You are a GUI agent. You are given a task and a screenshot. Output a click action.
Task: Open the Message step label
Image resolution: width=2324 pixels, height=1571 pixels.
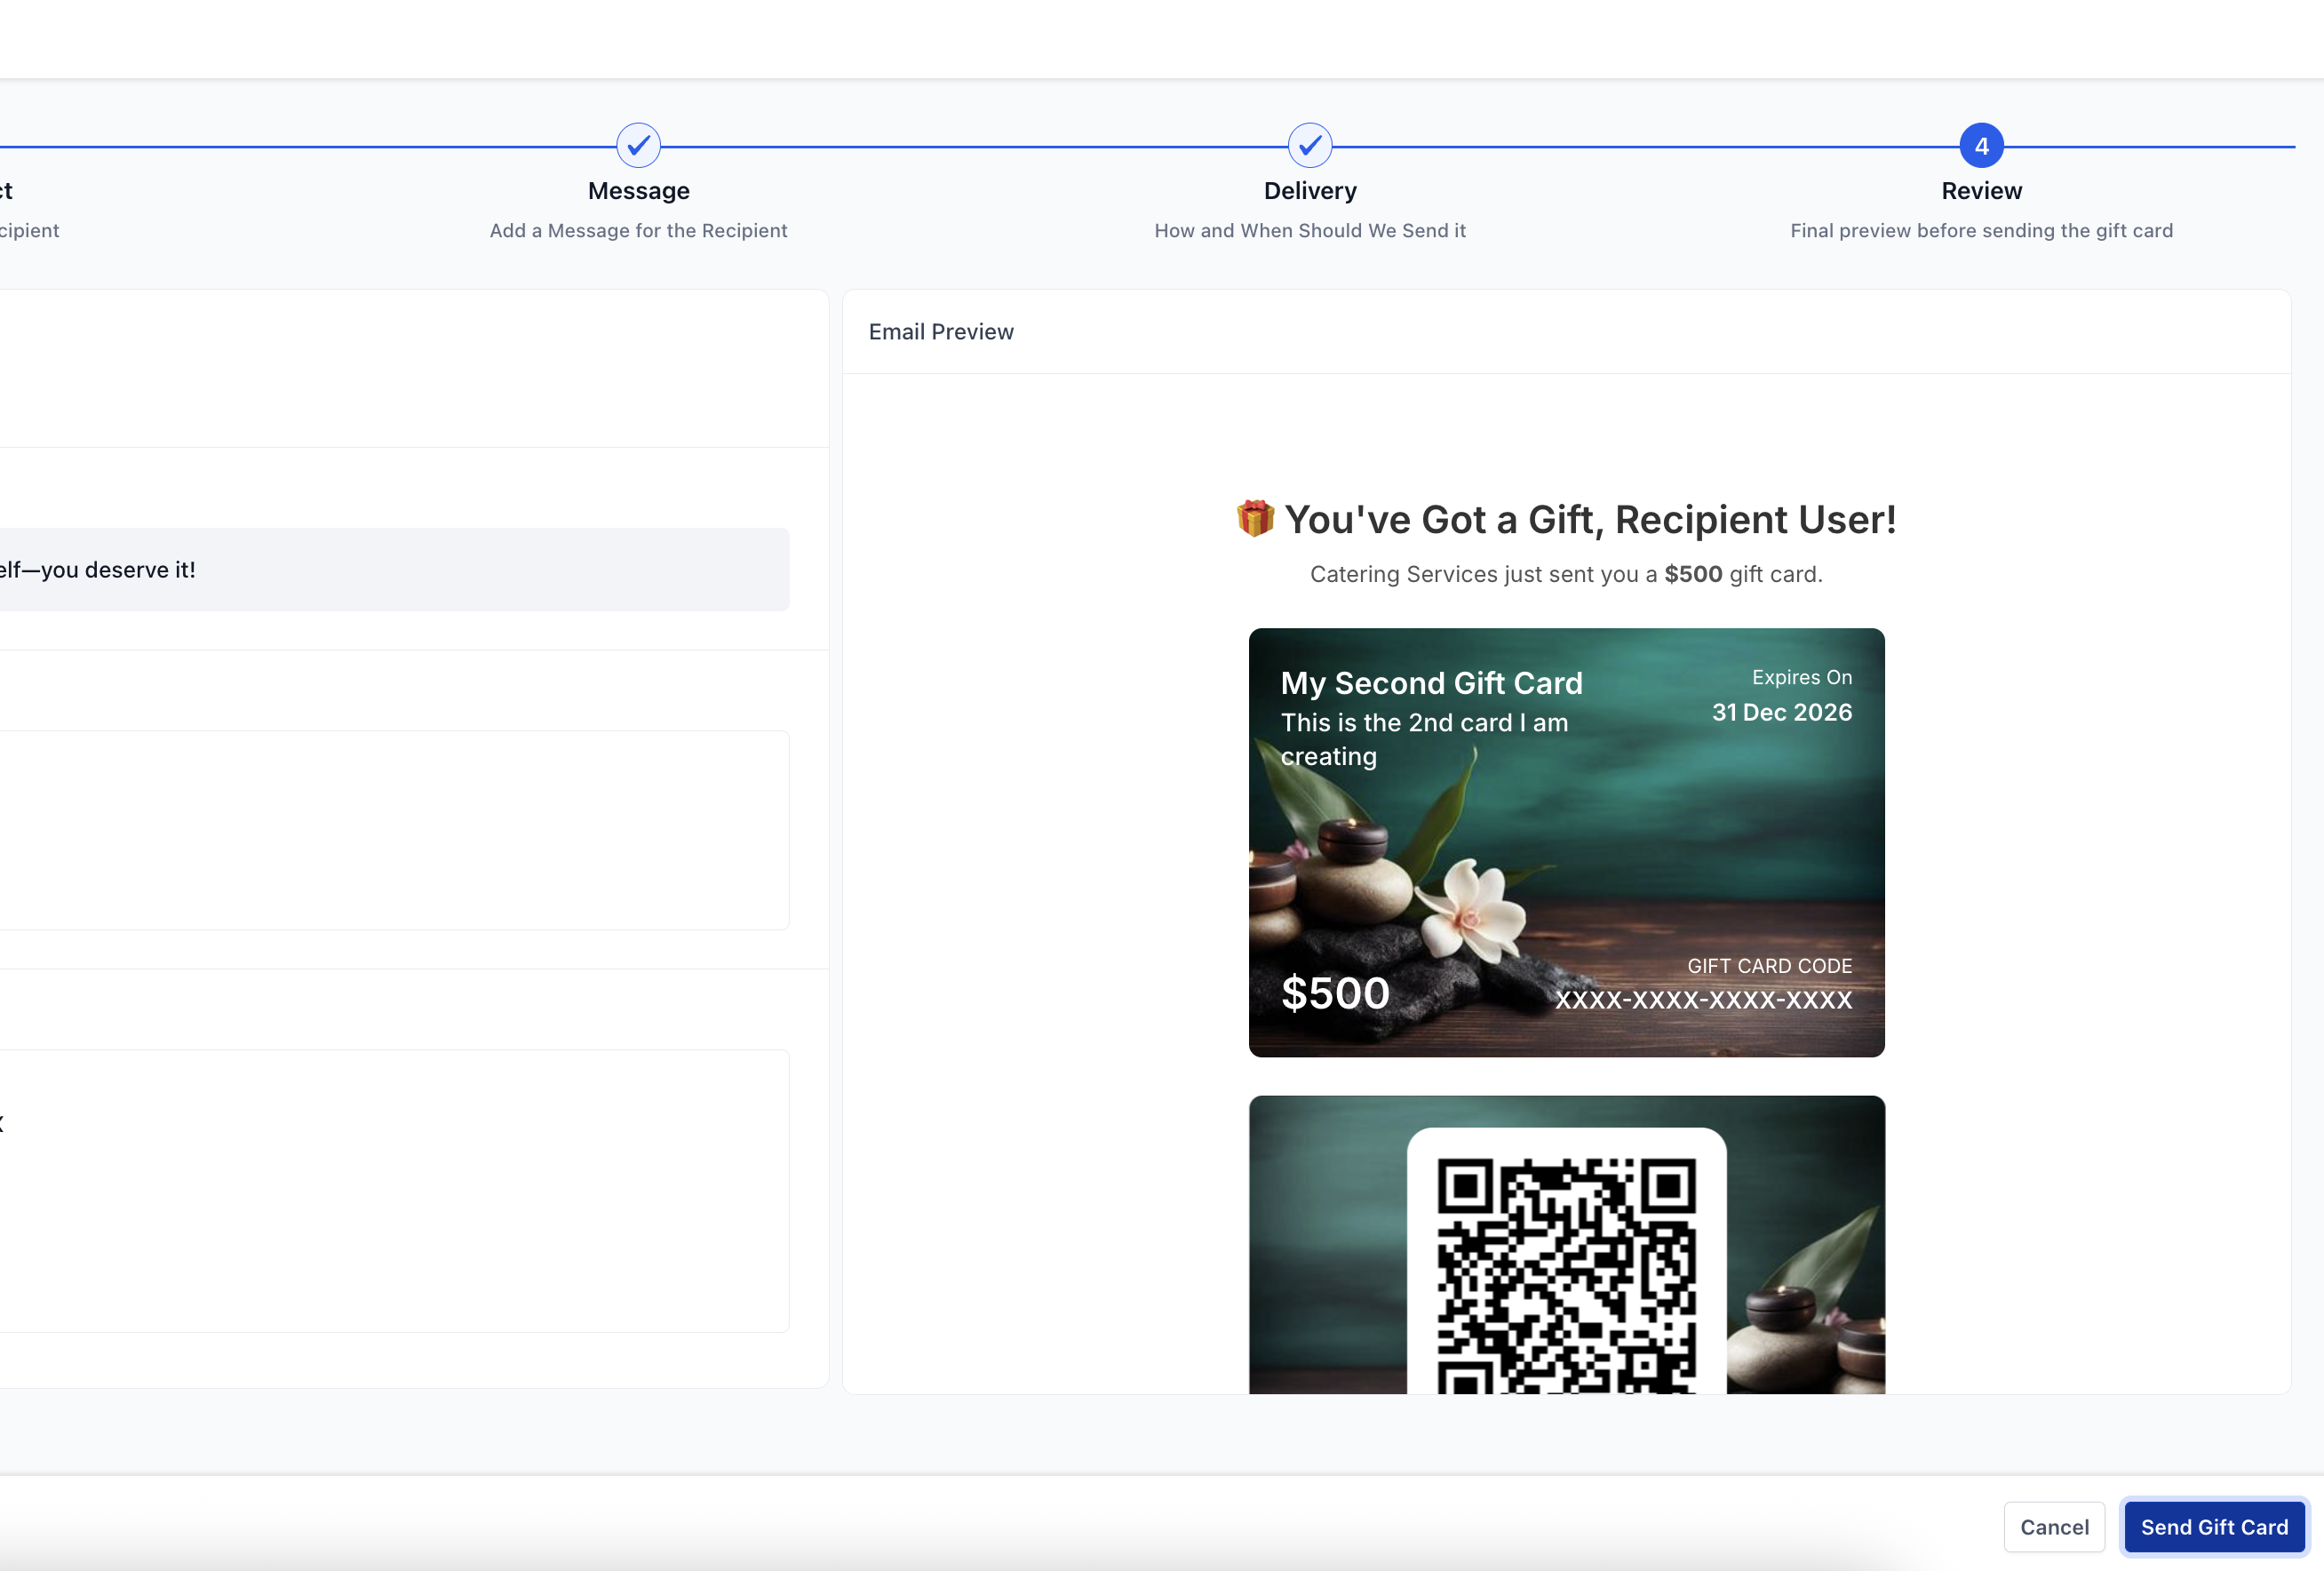(638, 191)
